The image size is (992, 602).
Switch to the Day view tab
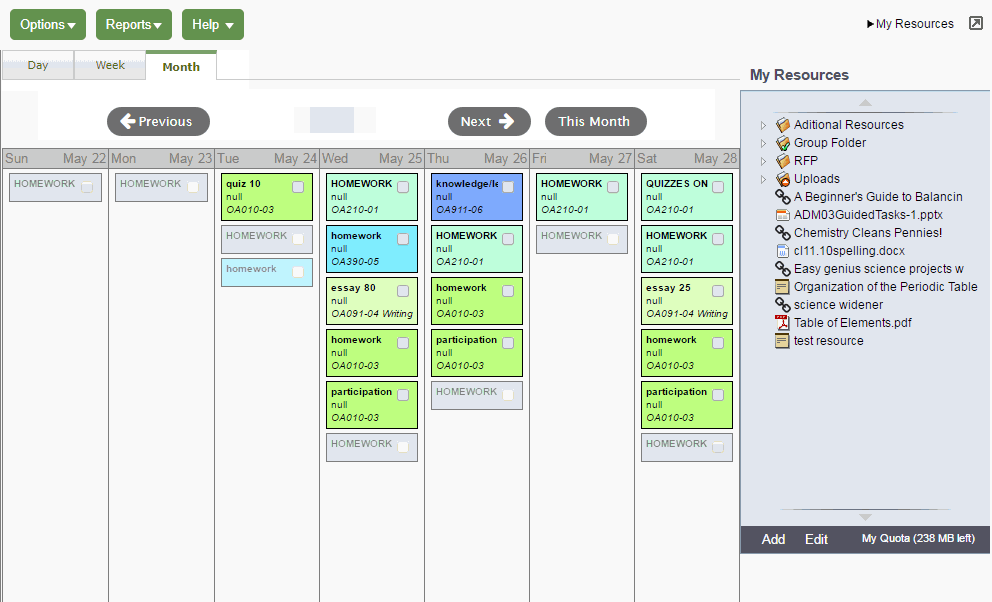pyautogui.click(x=38, y=65)
